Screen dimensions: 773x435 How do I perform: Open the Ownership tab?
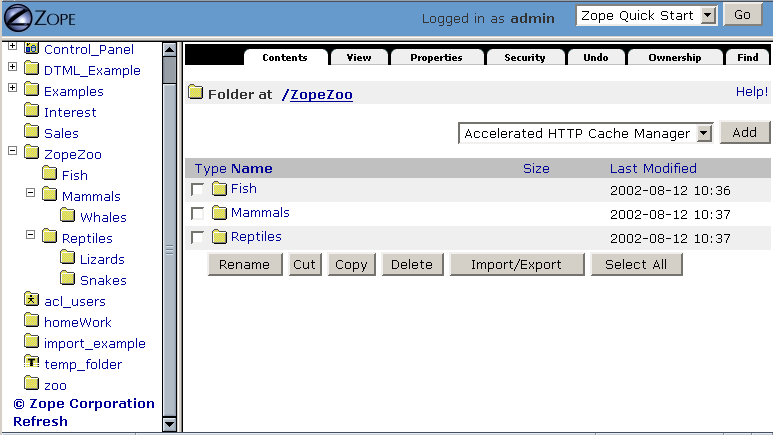(x=674, y=58)
